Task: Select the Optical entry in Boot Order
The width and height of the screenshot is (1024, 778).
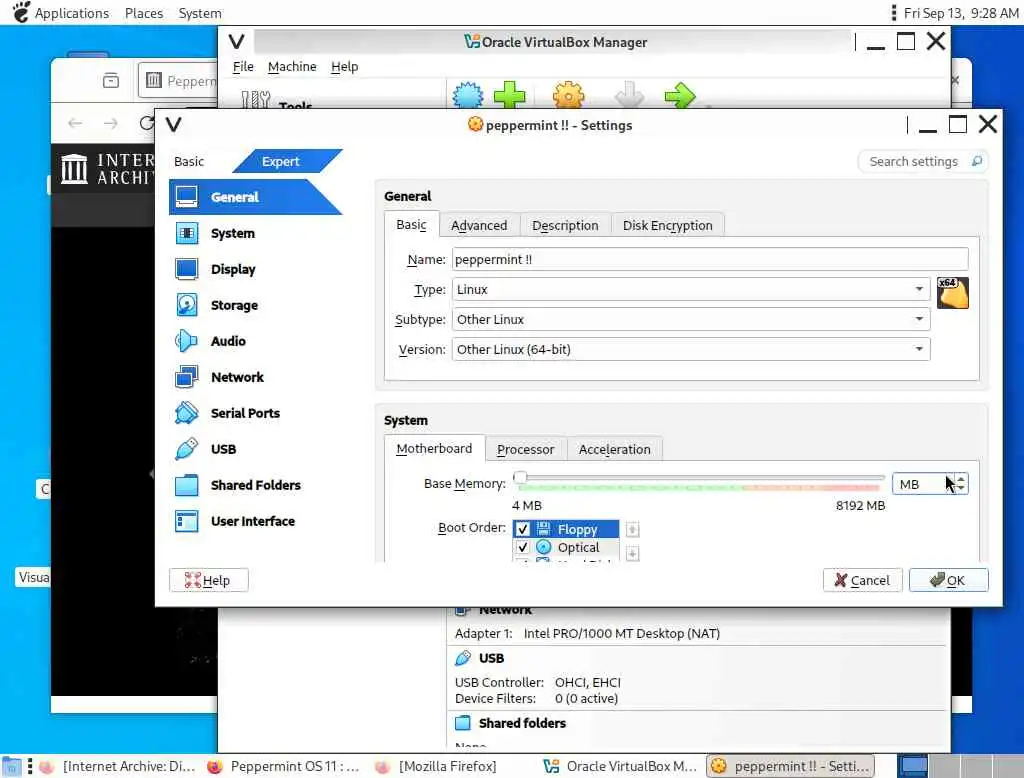Action: click(x=577, y=547)
